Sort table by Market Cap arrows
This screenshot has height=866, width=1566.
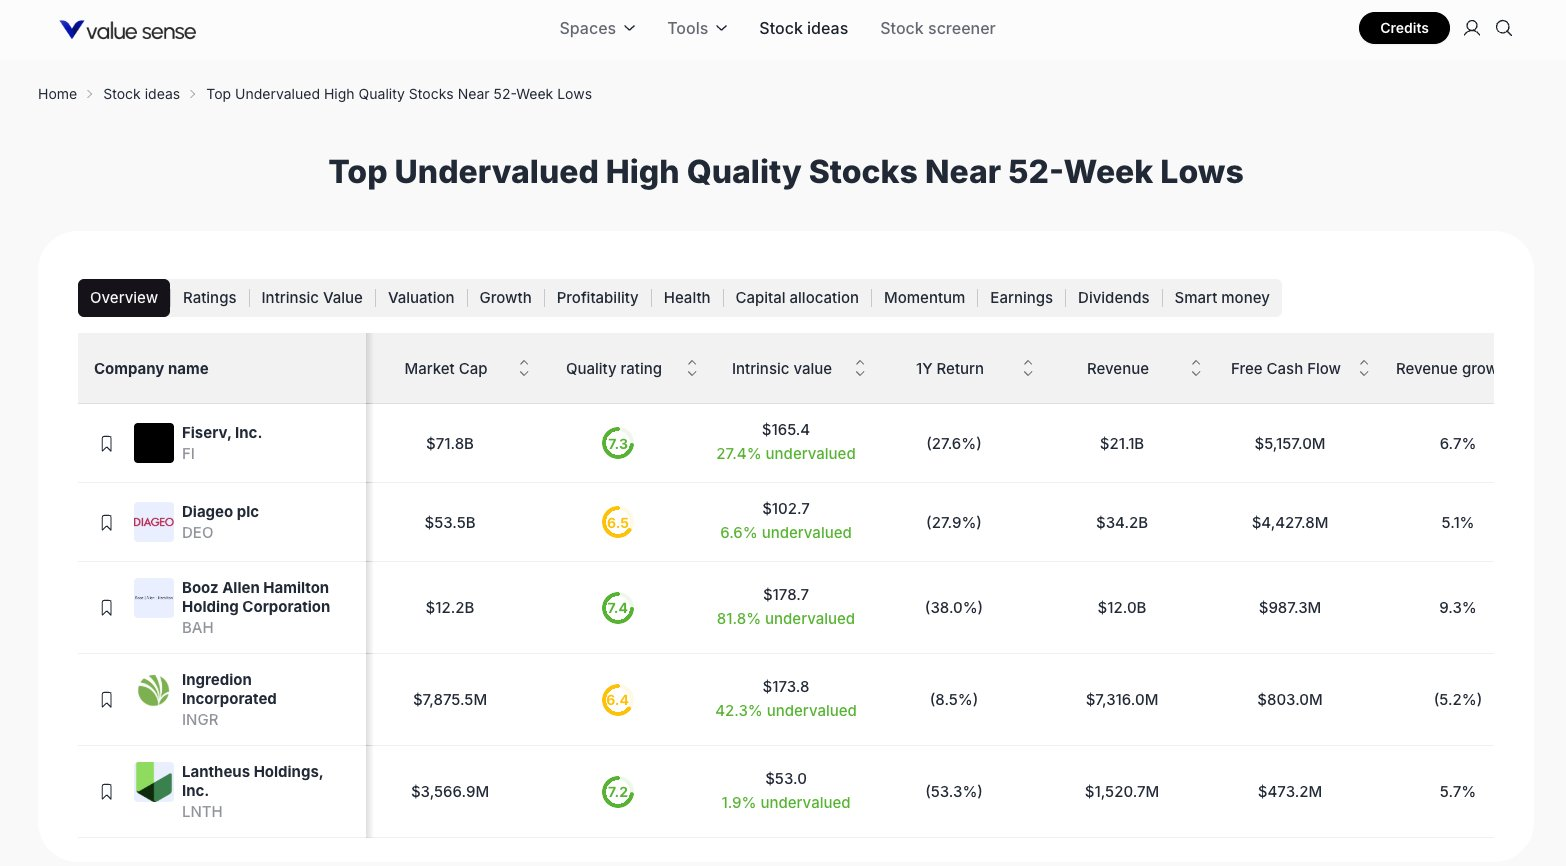click(x=524, y=369)
